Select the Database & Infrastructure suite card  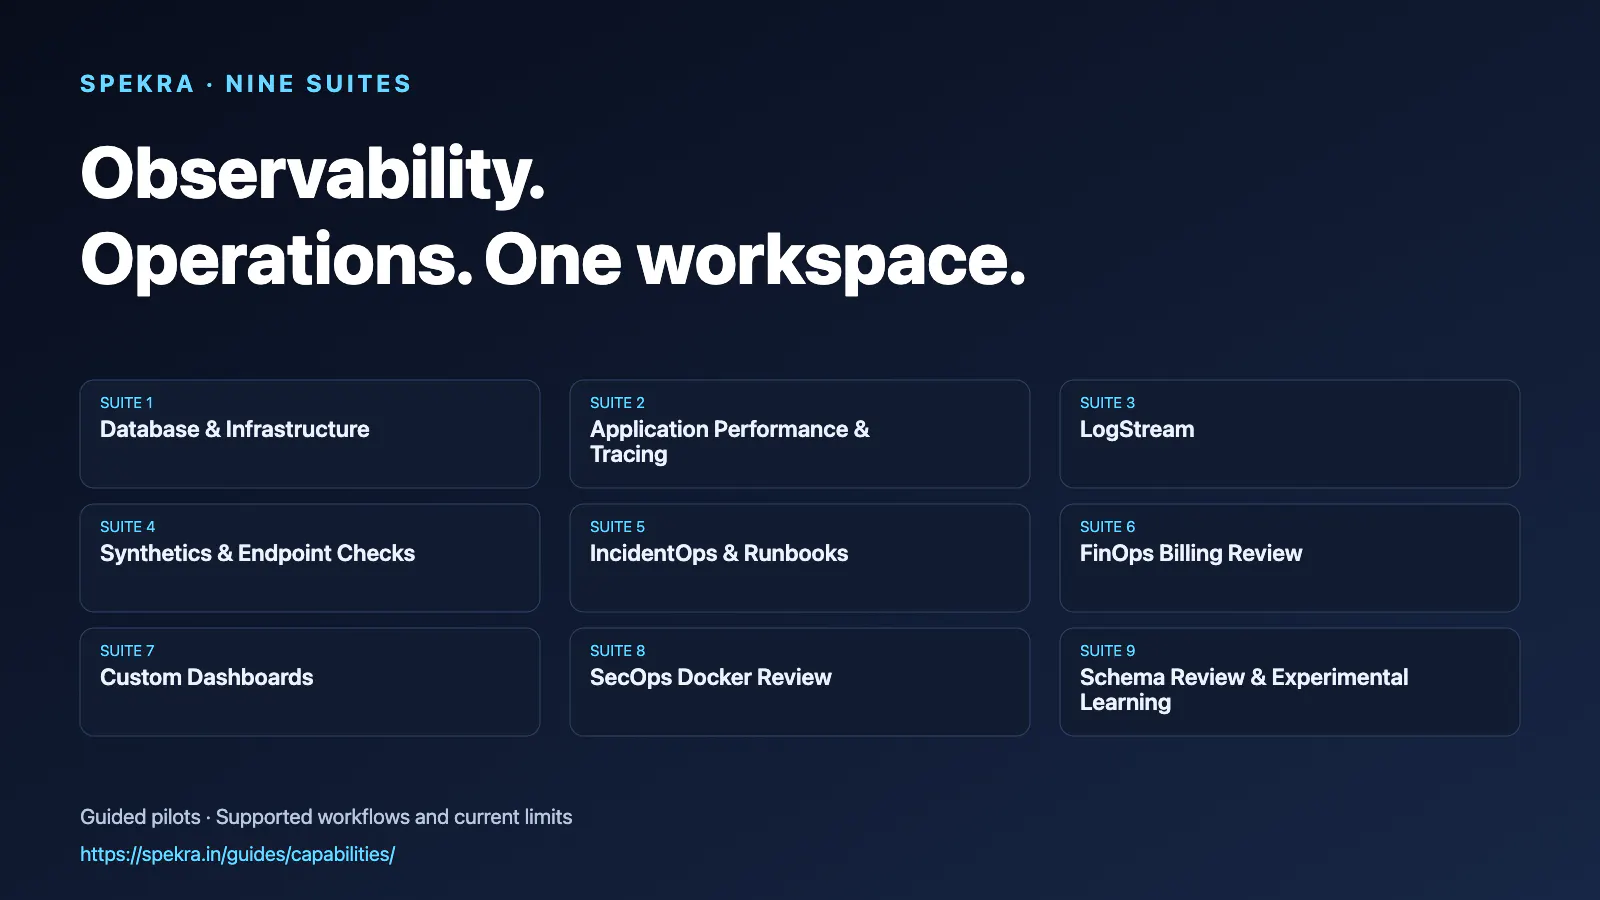coord(310,434)
